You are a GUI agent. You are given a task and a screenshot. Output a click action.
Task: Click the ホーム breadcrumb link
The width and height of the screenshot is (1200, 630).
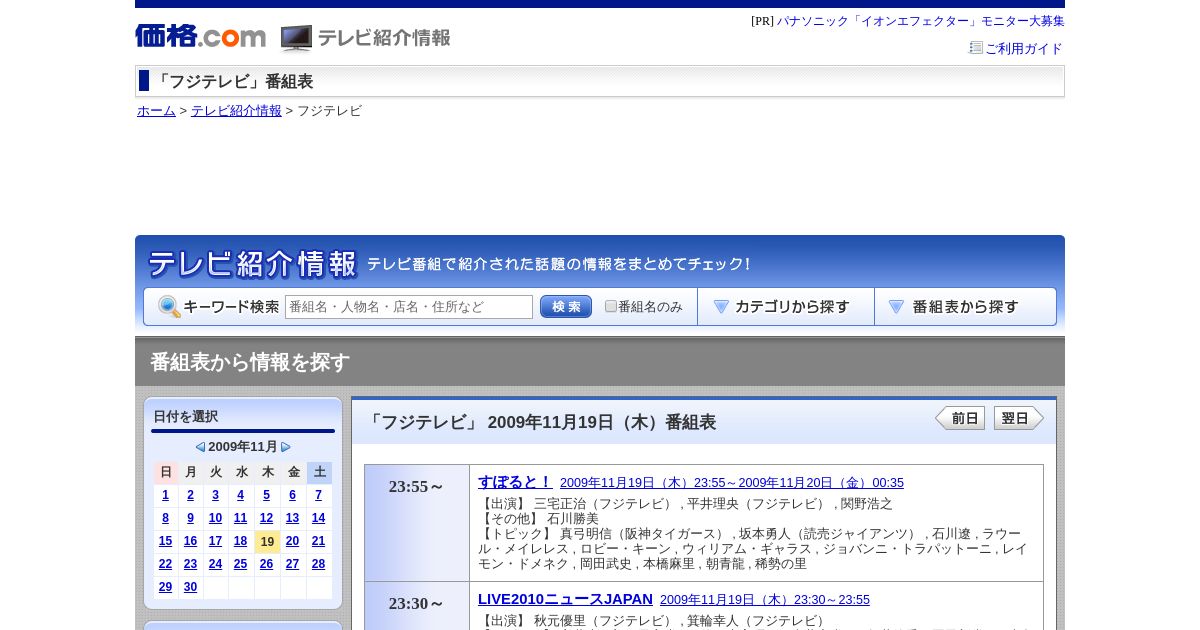156,111
